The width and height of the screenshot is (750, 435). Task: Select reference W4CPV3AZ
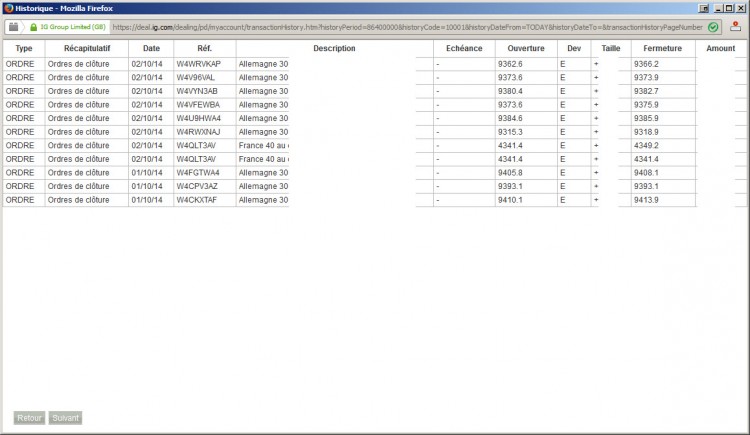[197, 186]
